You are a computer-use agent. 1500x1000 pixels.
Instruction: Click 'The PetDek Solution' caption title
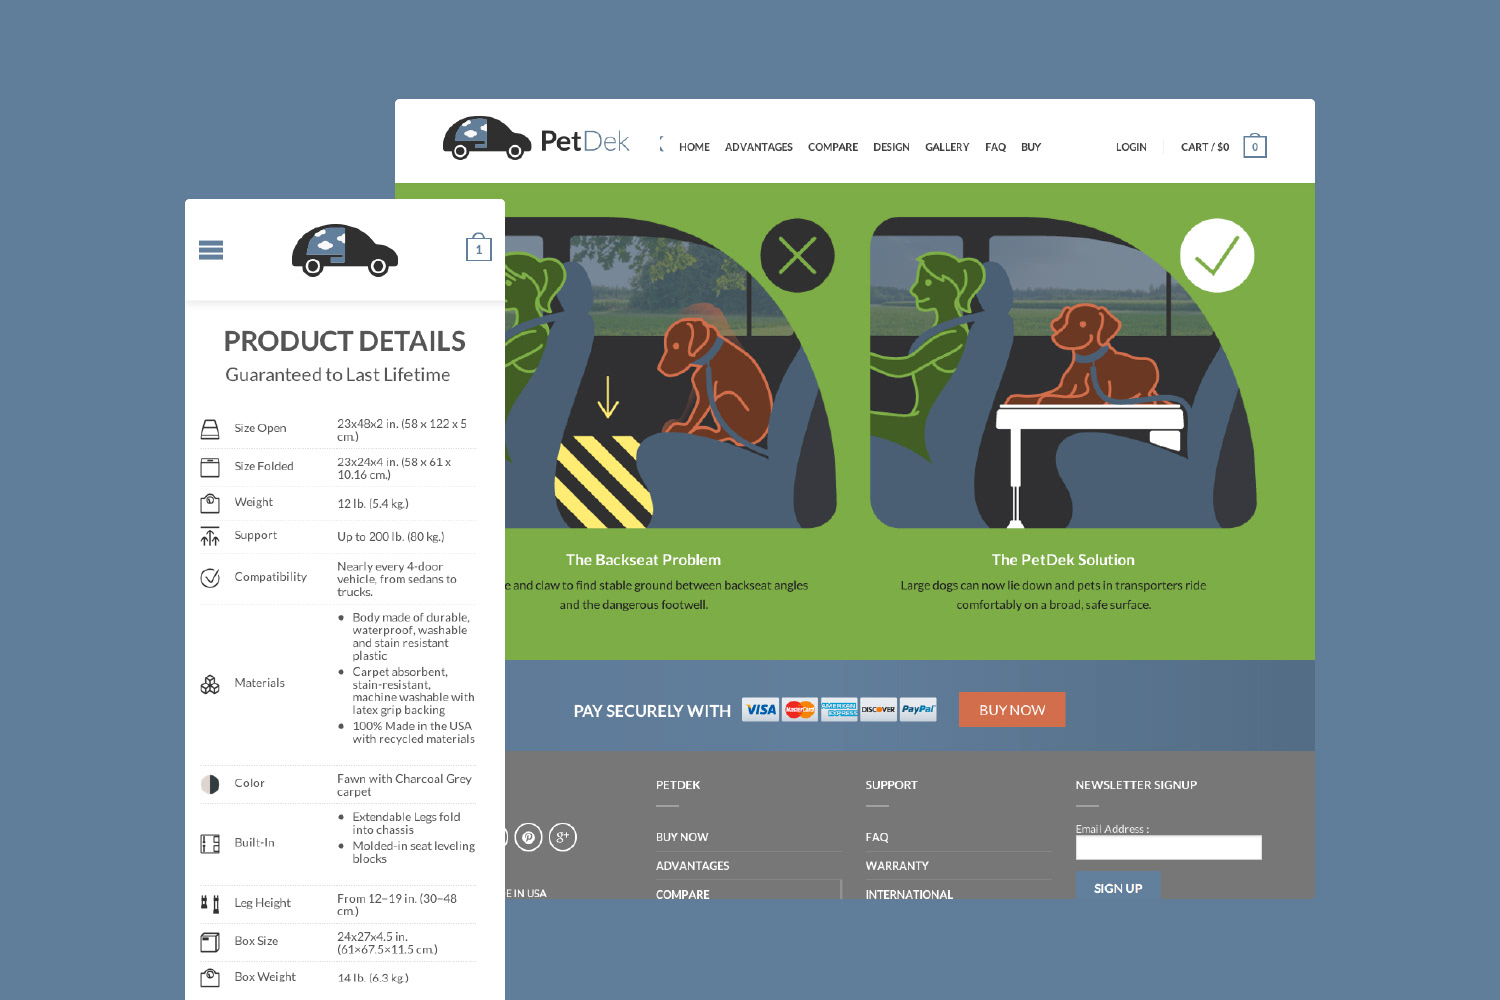[1063, 560]
